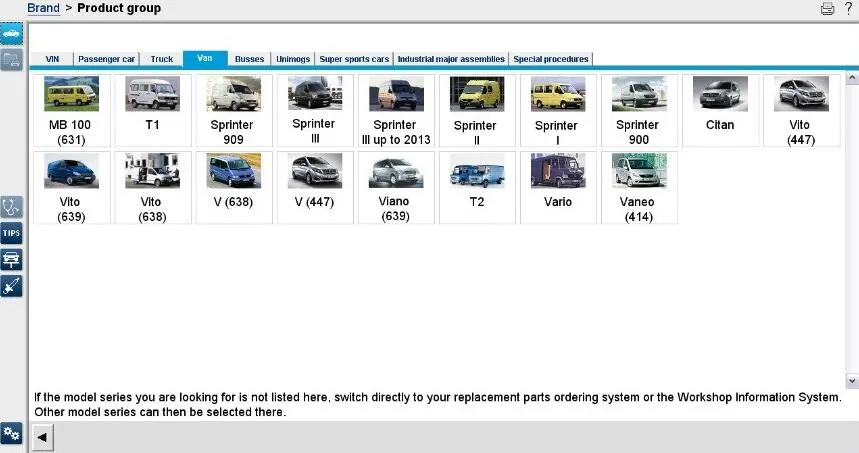This screenshot has width=859, height=453.
Task: Switch to the Busses tab
Action: [249, 59]
